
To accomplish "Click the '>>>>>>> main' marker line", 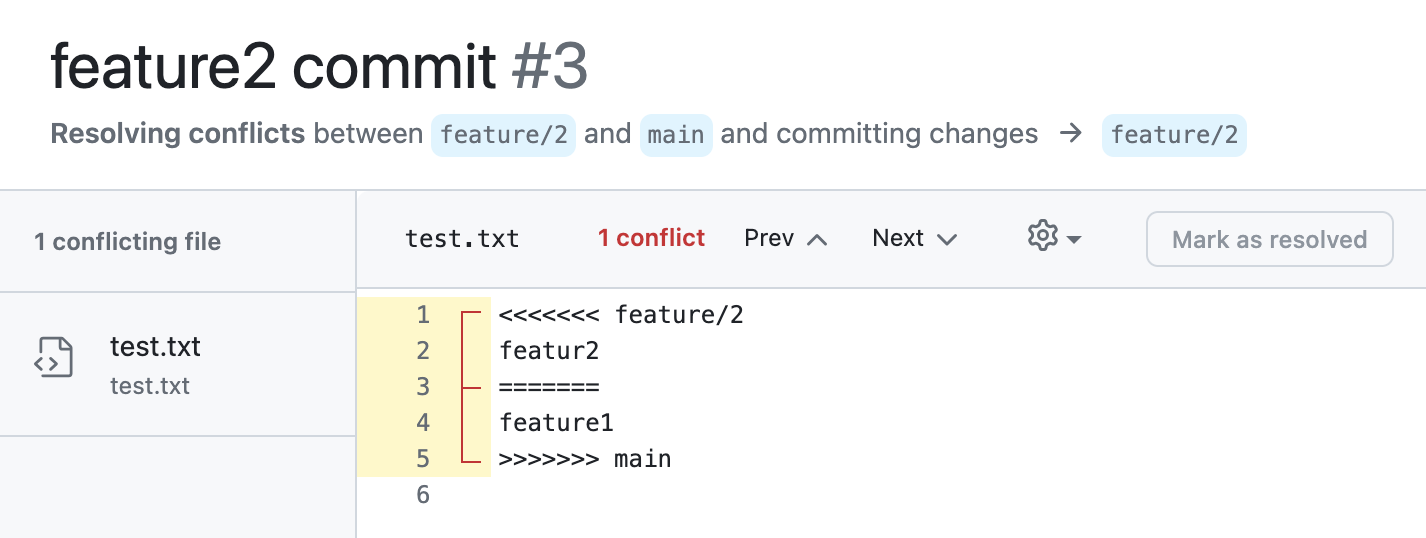I will point(585,459).
